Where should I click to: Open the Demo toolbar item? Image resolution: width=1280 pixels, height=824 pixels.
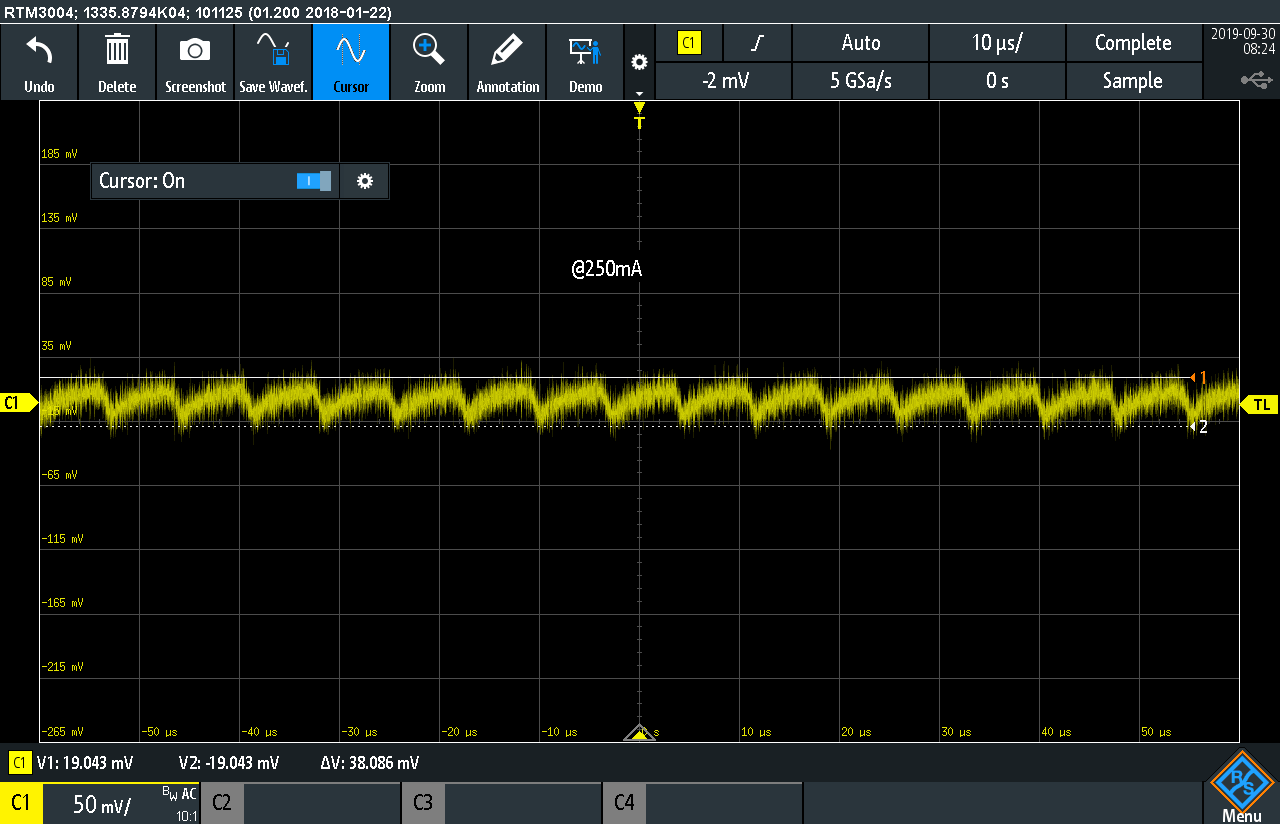[x=585, y=62]
